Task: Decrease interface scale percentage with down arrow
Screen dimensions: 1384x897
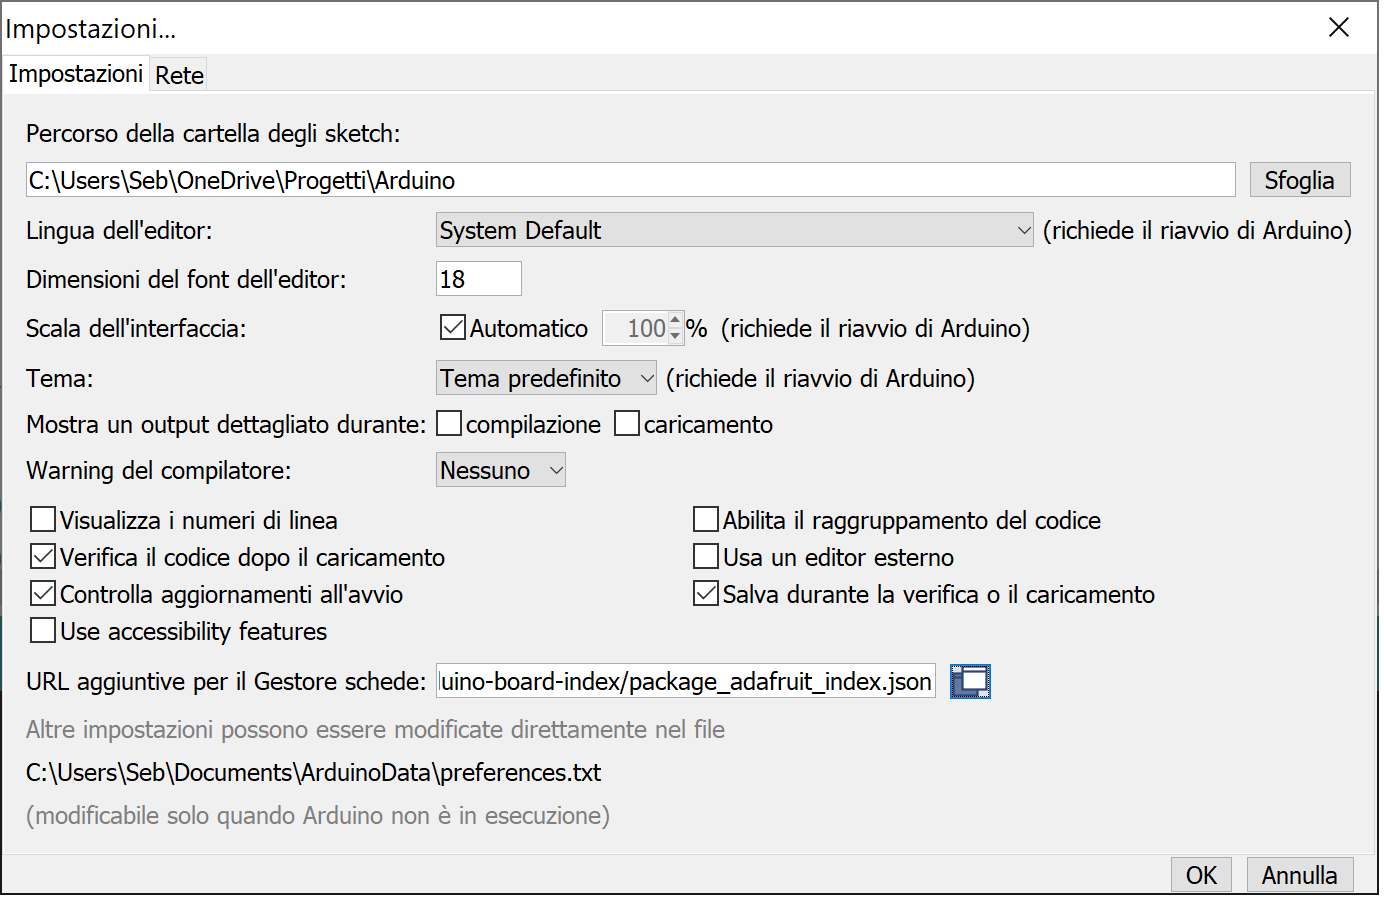Action: [x=675, y=336]
